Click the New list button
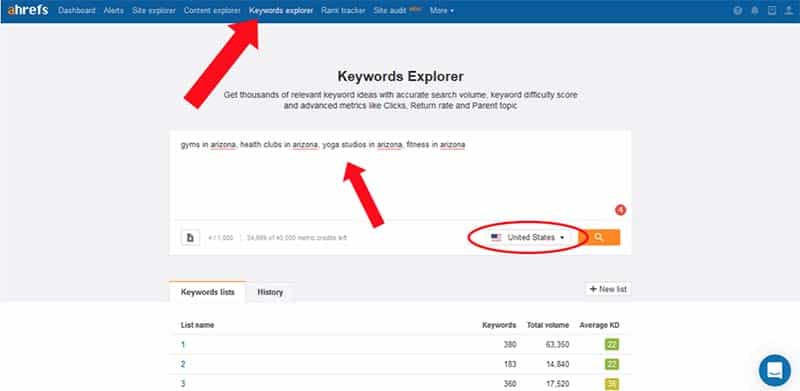 click(x=608, y=289)
